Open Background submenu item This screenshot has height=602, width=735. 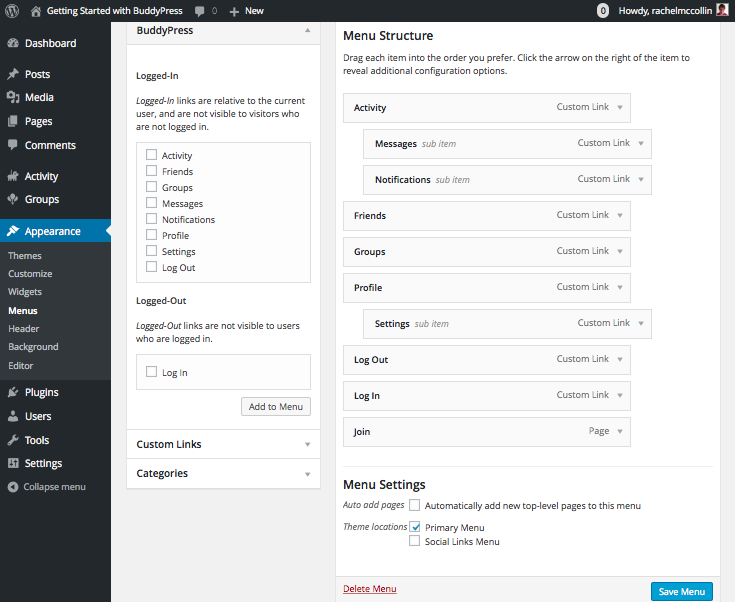[33, 347]
